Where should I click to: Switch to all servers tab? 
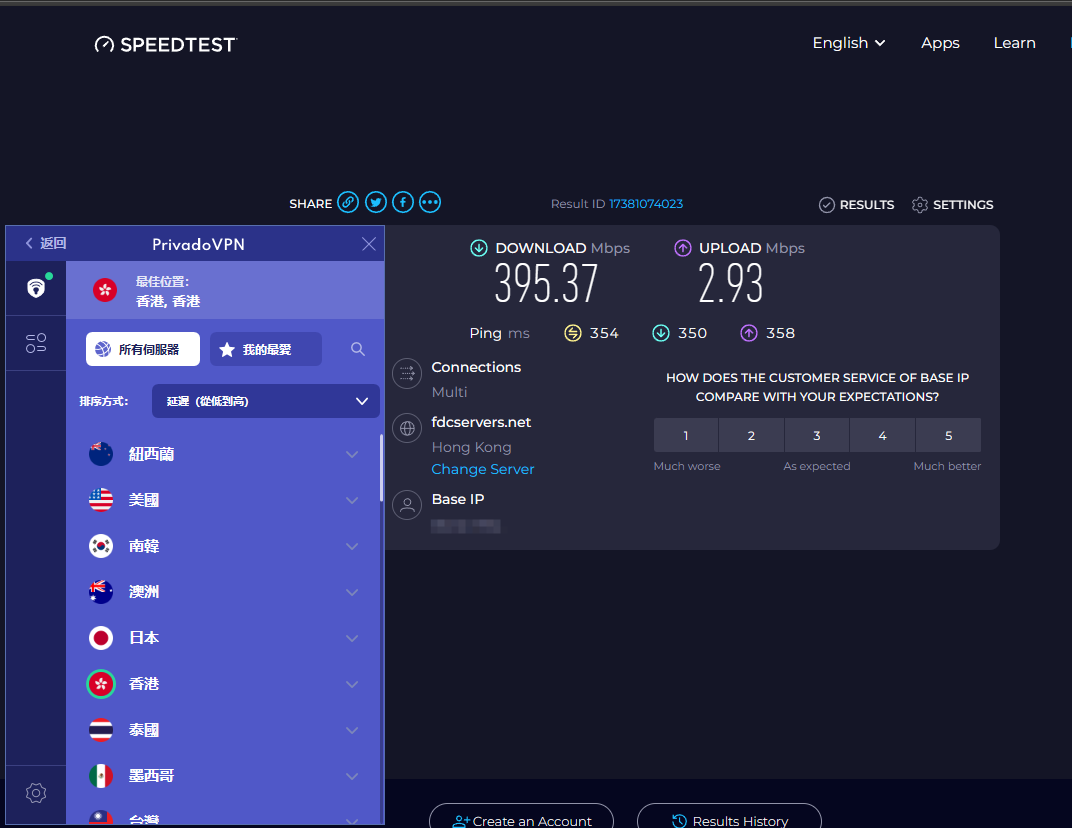tap(143, 349)
